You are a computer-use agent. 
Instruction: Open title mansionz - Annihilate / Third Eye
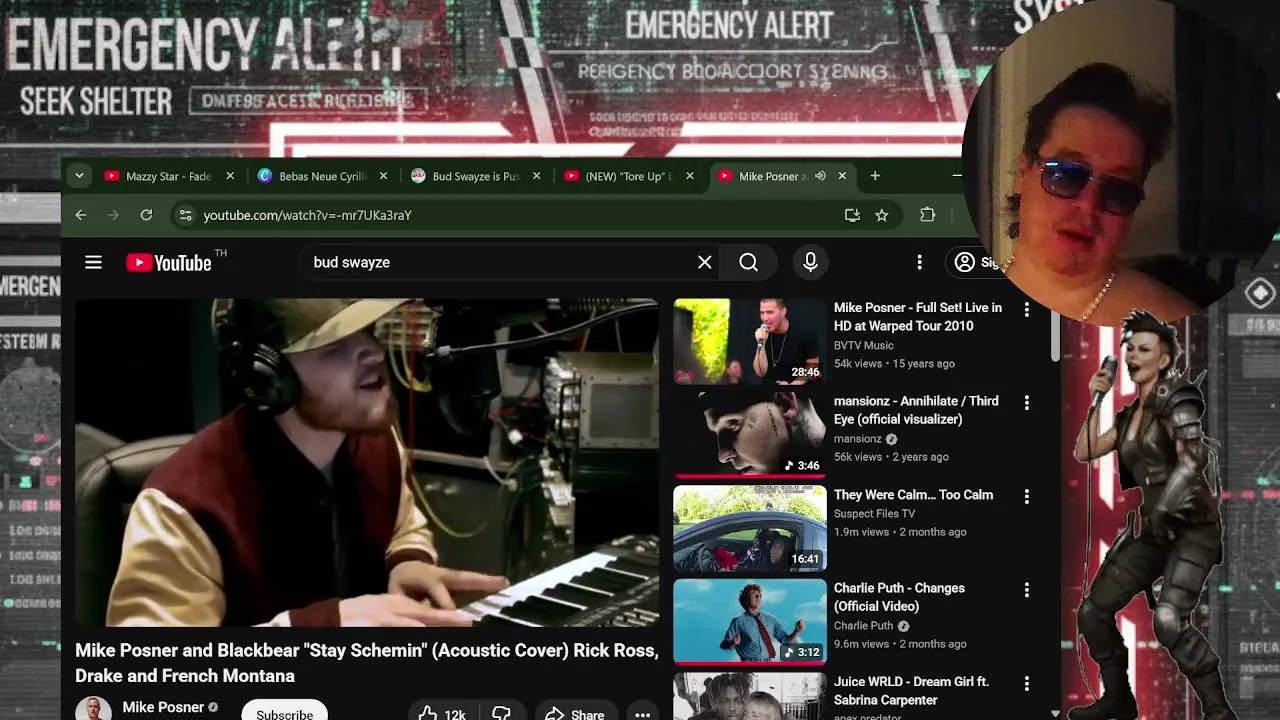(916, 410)
